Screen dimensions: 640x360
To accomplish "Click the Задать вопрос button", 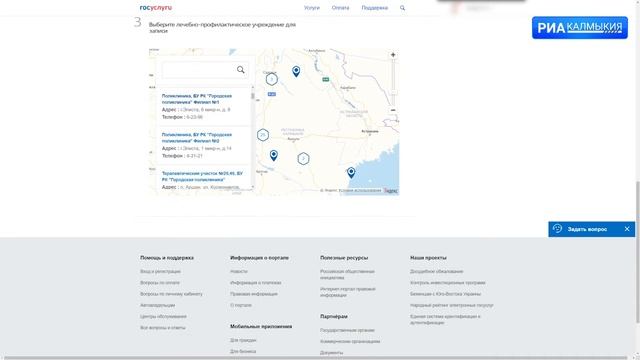I will point(591,229).
